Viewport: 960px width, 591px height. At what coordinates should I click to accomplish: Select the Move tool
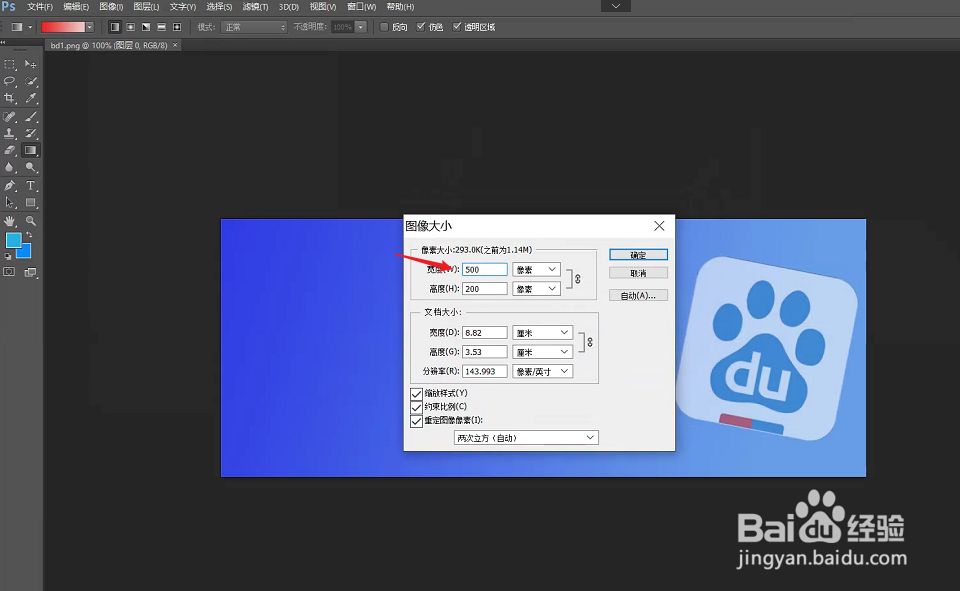[30, 64]
